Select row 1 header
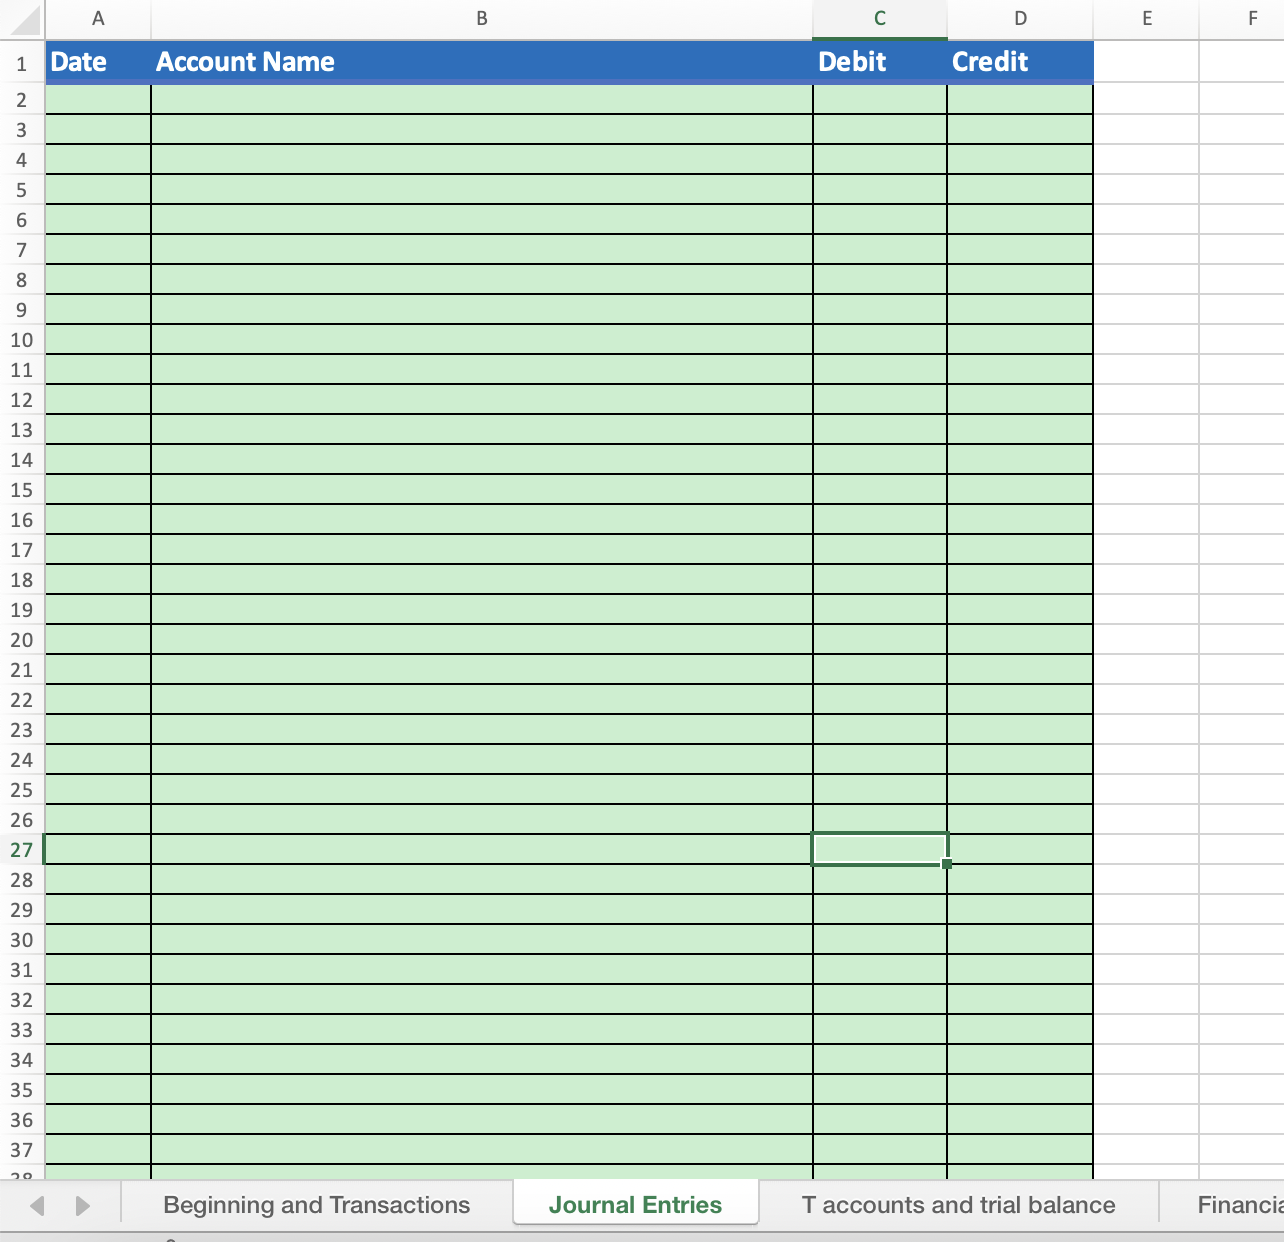Screen dimensions: 1284x1242 pos(22,61)
